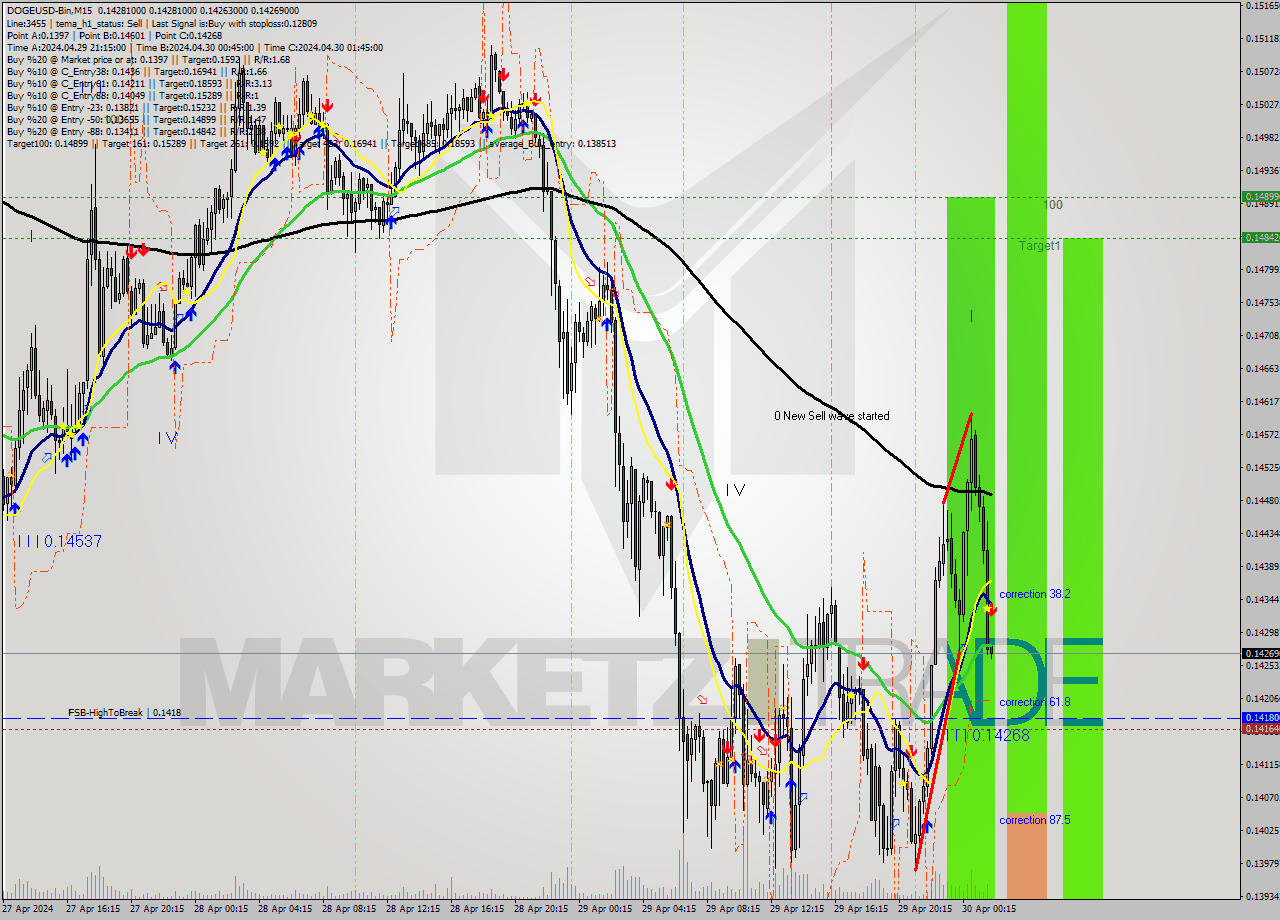Select the 'I I I 0.14268' wave label
Viewport: 1280px width, 920px height.
(989, 735)
